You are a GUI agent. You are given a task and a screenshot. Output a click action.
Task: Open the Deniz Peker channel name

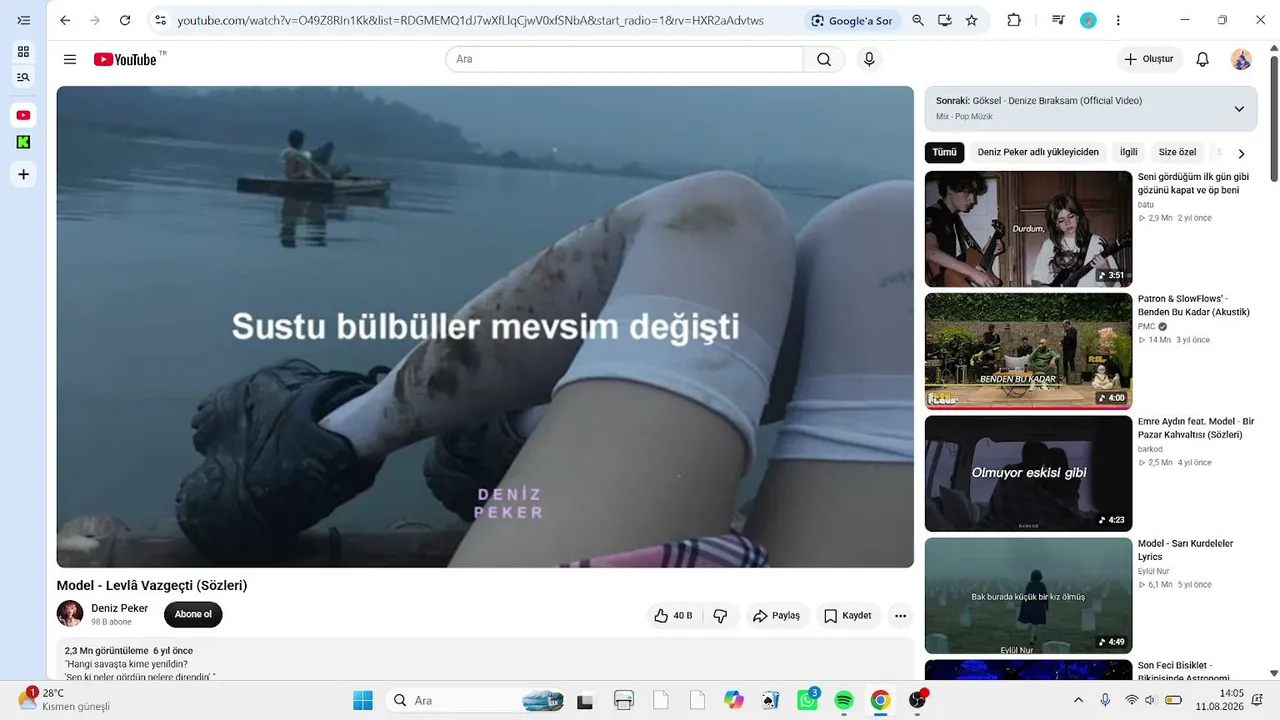tap(119, 608)
